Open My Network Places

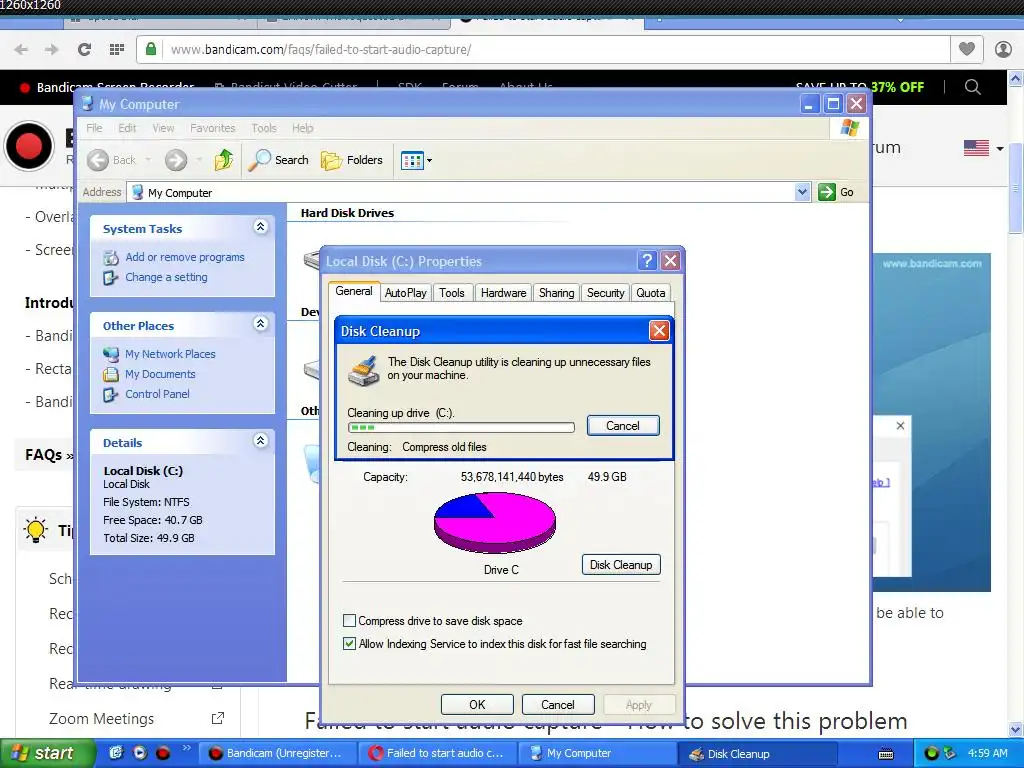[x=170, y=354]
